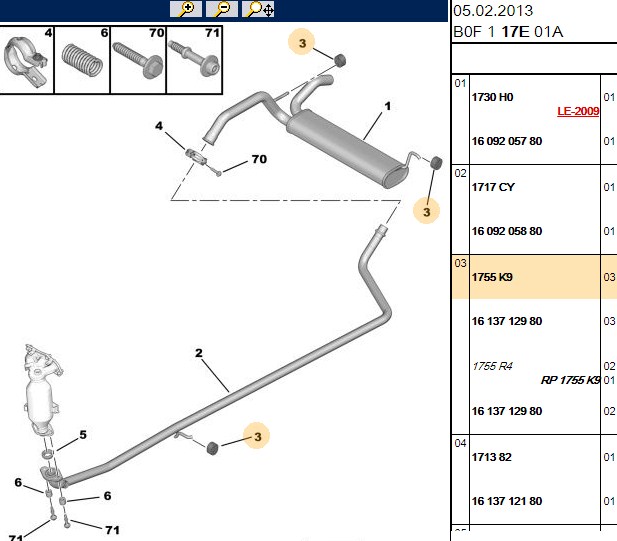Click the rubber mount at the silencer's rear
The height and width of the screenshot is (541, 617).
tap(436, 162)
